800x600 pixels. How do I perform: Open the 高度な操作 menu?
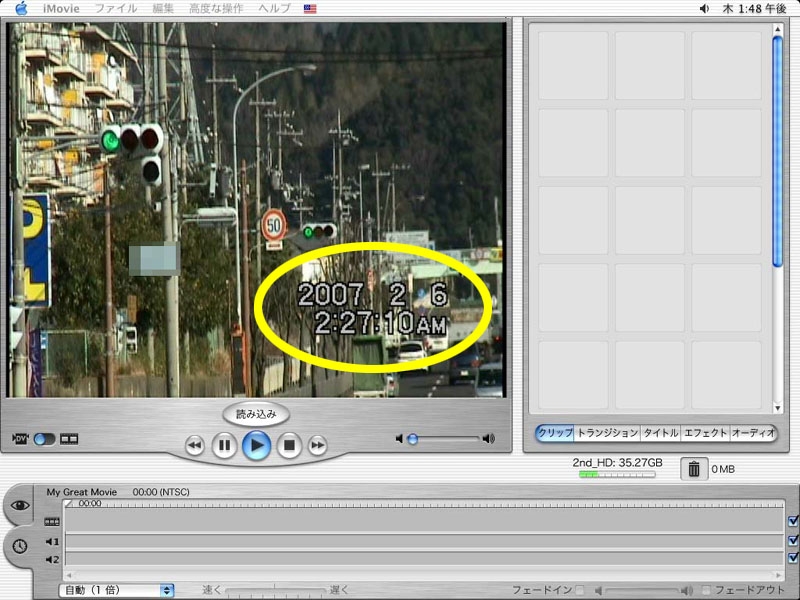coord(216,8)
